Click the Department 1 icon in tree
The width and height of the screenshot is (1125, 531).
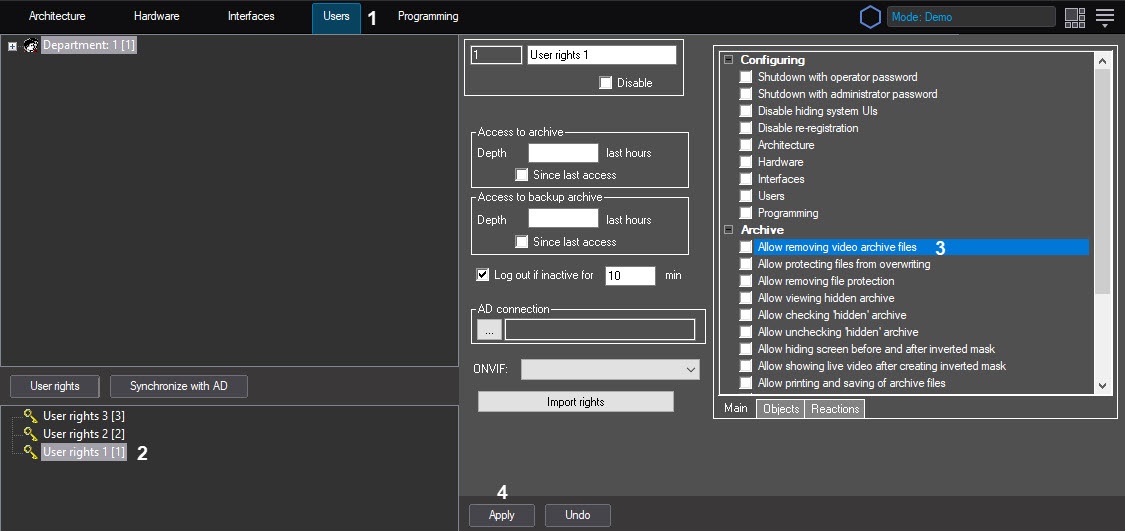[30, 46]
